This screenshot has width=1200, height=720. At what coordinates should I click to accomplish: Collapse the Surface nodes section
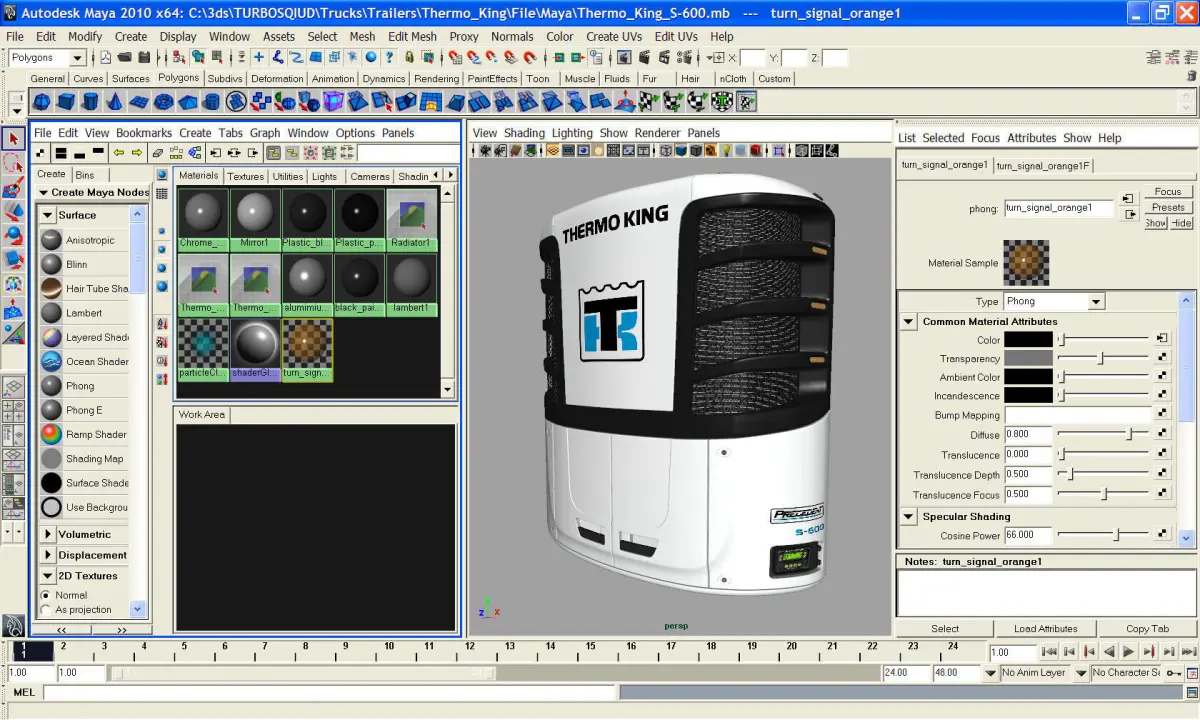(x=47, y=215)
